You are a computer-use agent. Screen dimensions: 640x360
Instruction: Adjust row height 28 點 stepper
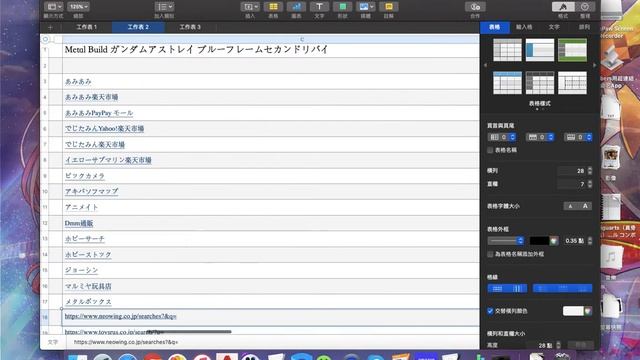558,345
